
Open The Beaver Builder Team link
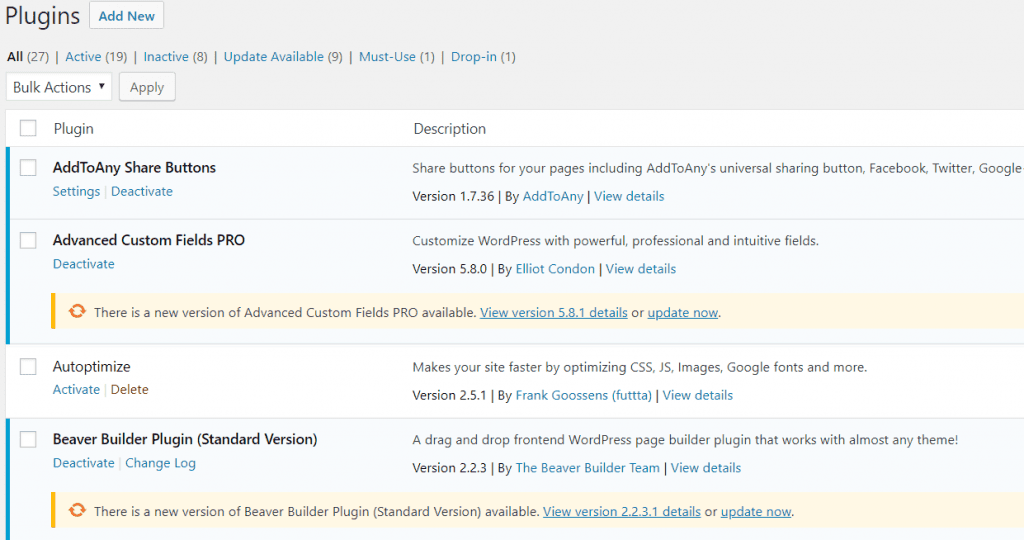coord(588,468)
